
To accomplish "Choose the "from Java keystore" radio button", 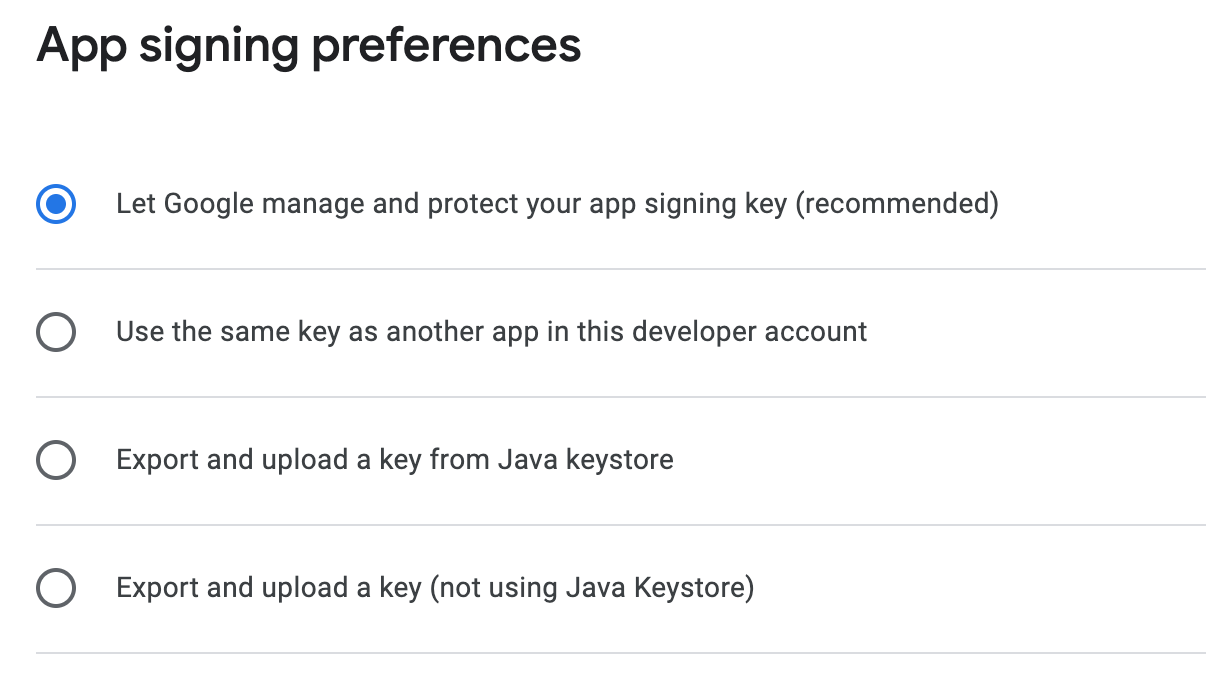I will coord(56,460).
